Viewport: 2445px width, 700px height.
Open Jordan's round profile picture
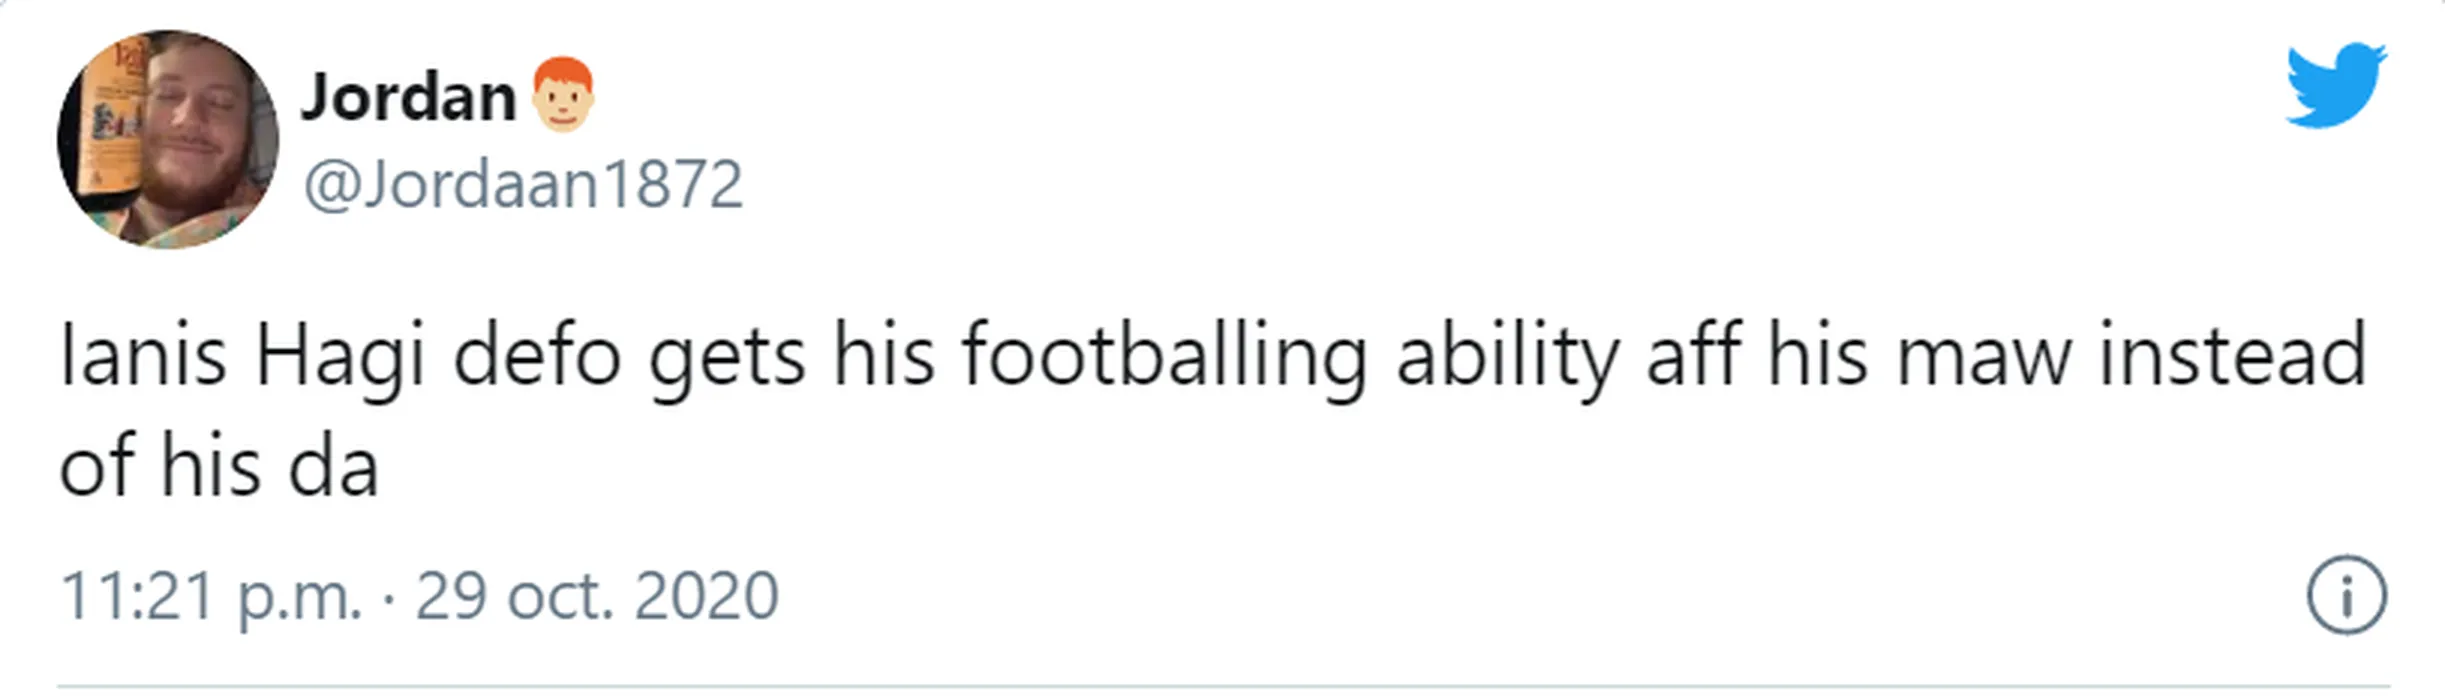tap(168, 140)
